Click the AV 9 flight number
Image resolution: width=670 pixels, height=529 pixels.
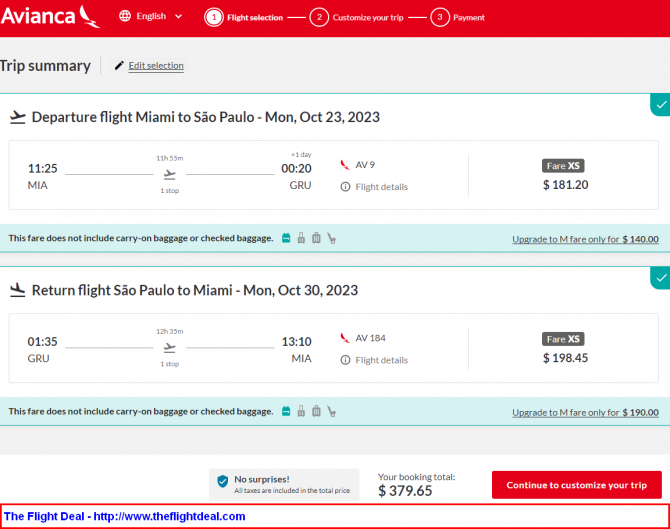365,165
